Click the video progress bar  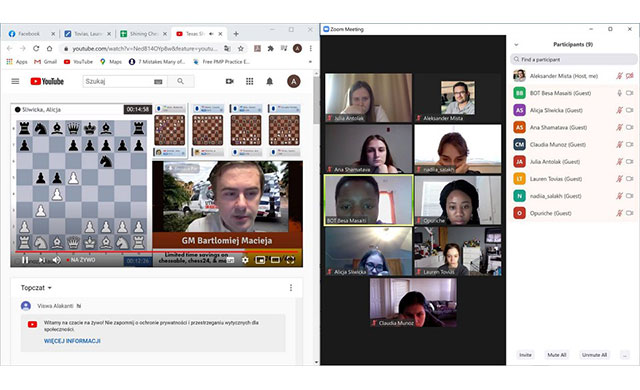tap(157, 251)
